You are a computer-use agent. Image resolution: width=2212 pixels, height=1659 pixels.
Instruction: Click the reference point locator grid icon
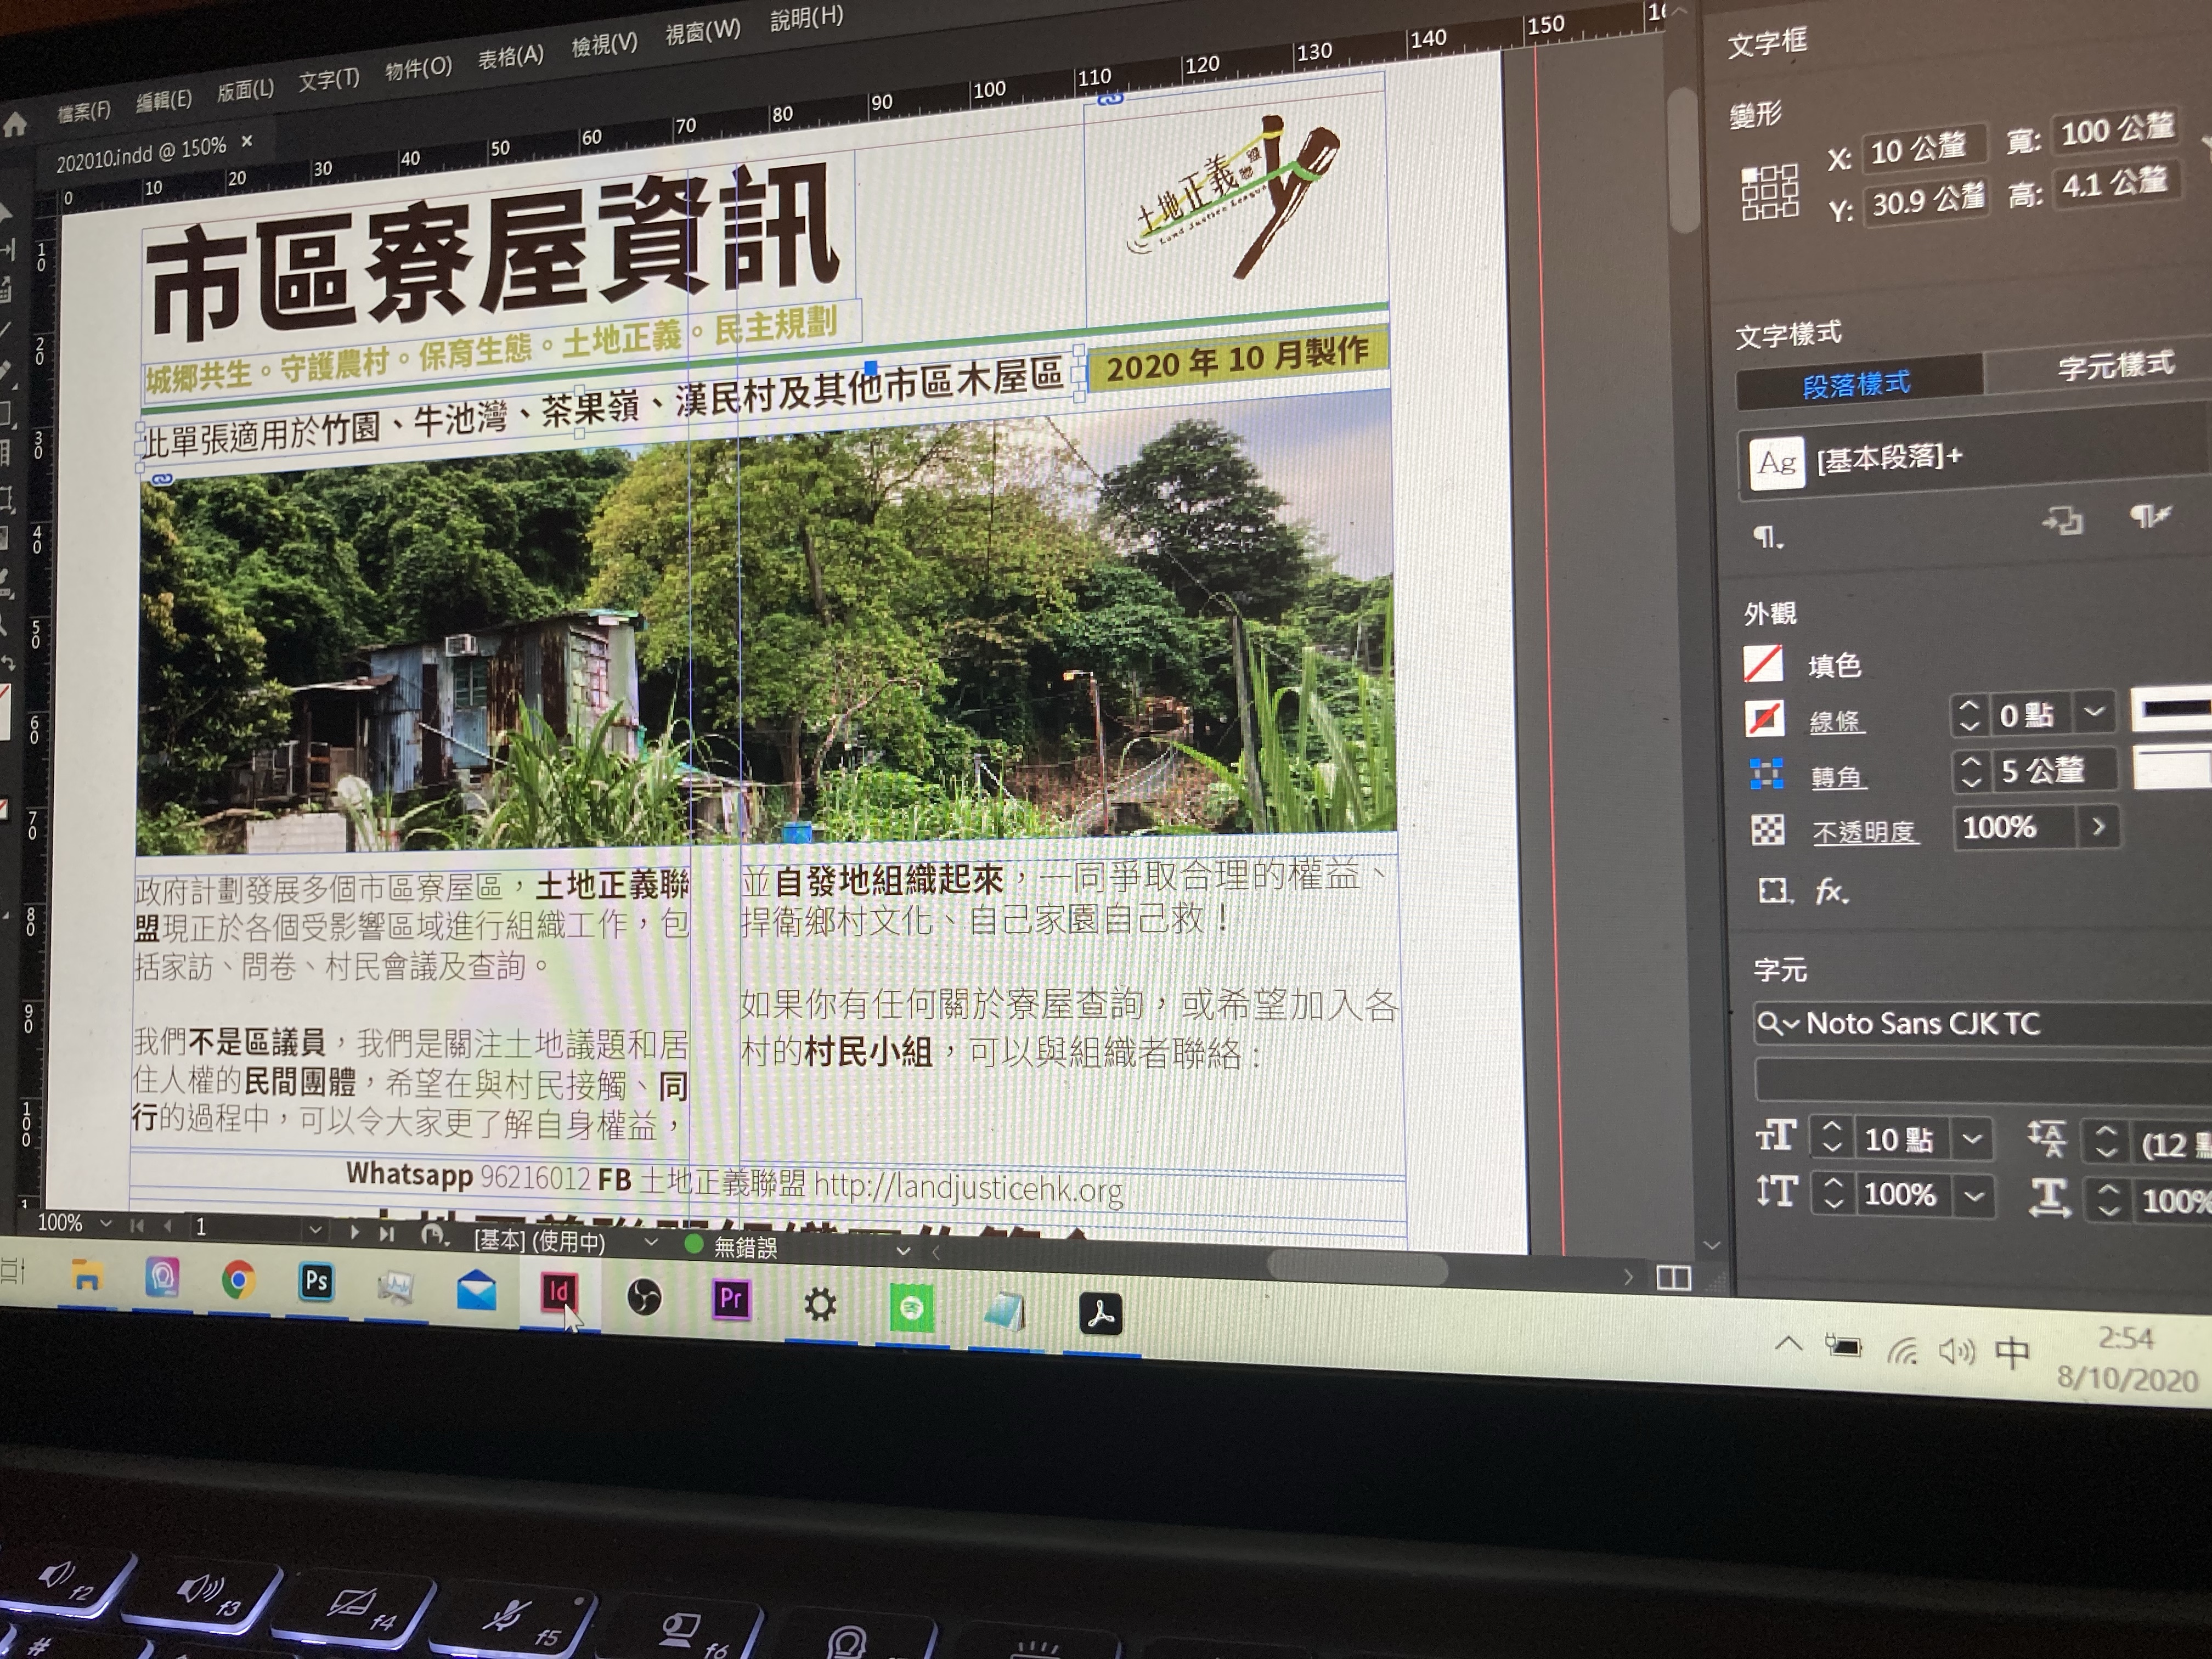point(1770,192)
